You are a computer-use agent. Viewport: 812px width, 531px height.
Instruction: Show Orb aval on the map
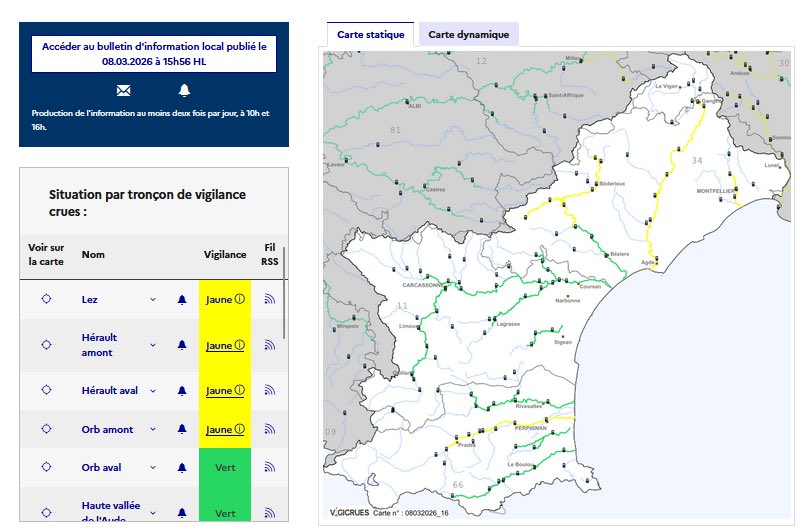[46, 467]
